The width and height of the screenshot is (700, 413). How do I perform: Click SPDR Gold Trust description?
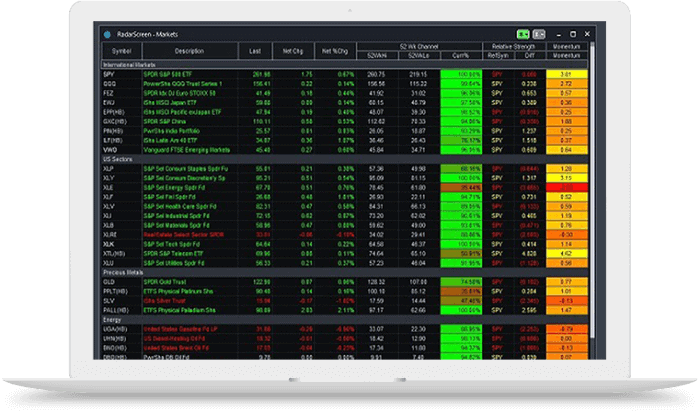[165, 282]
